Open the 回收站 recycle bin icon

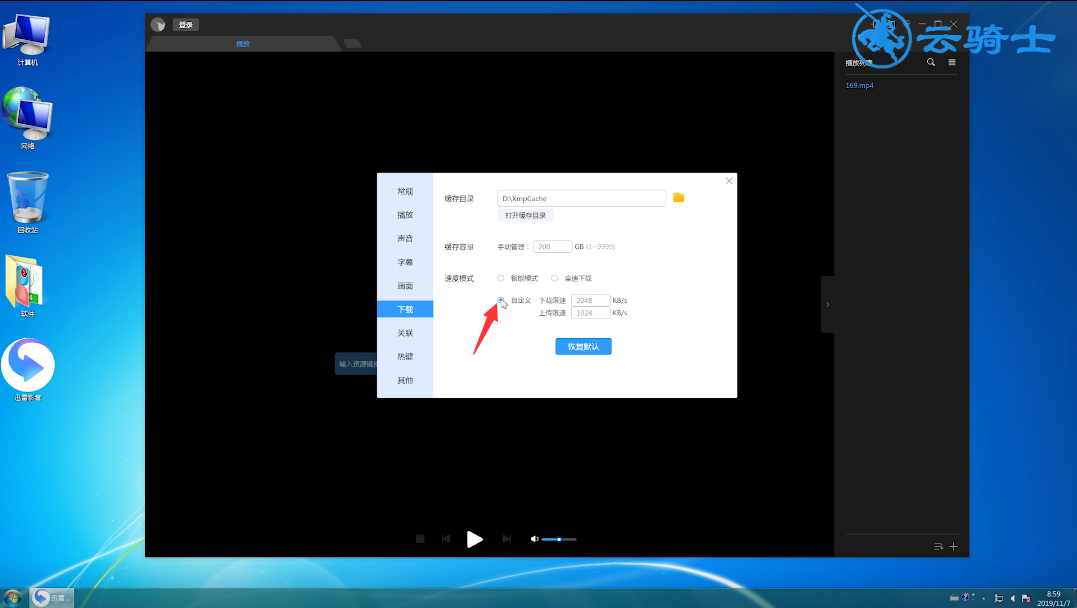click(x=27, y=203)
